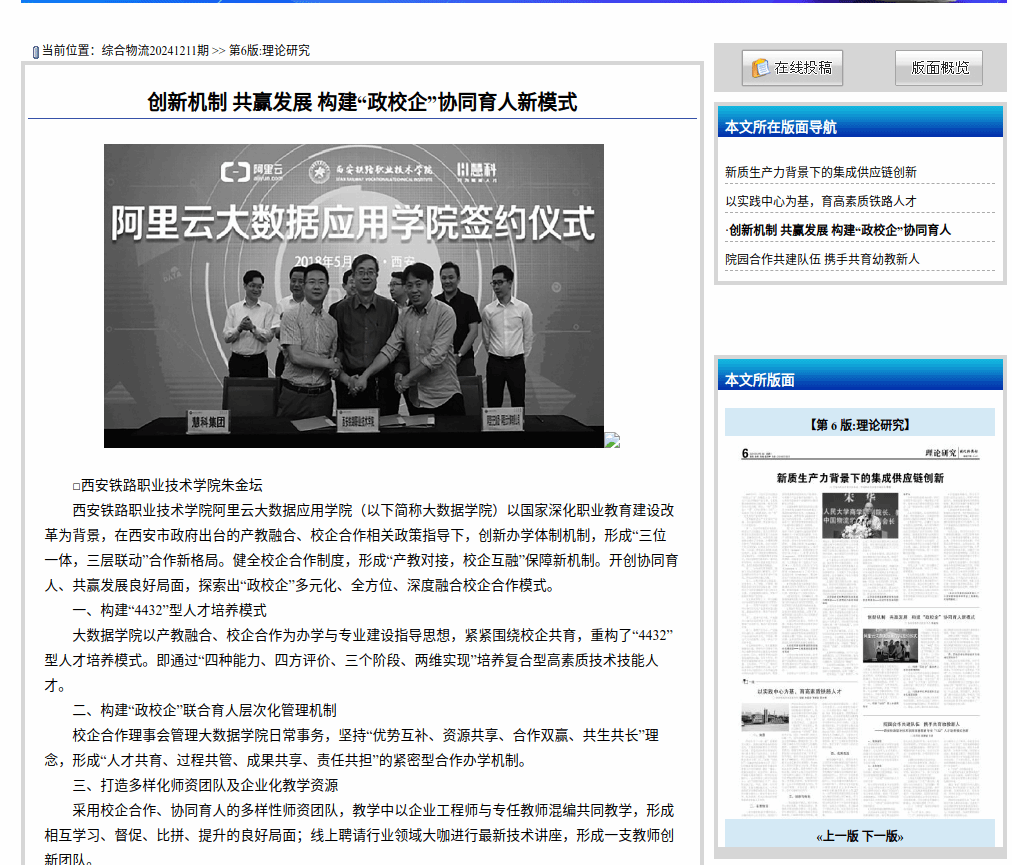Open article 以实践中心为基，育高素质铁路人才

pyautogui.click(x=820, y=201)
